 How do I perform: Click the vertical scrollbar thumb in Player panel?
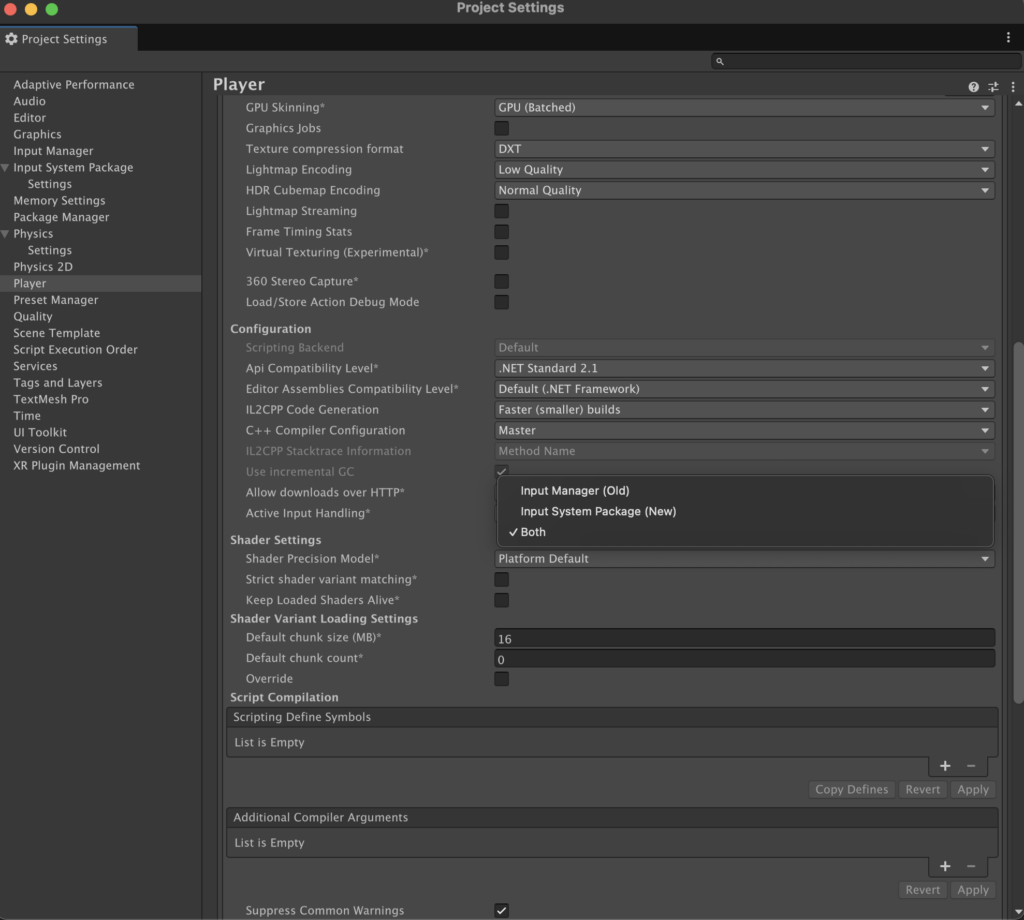(x=1017, y=520)
